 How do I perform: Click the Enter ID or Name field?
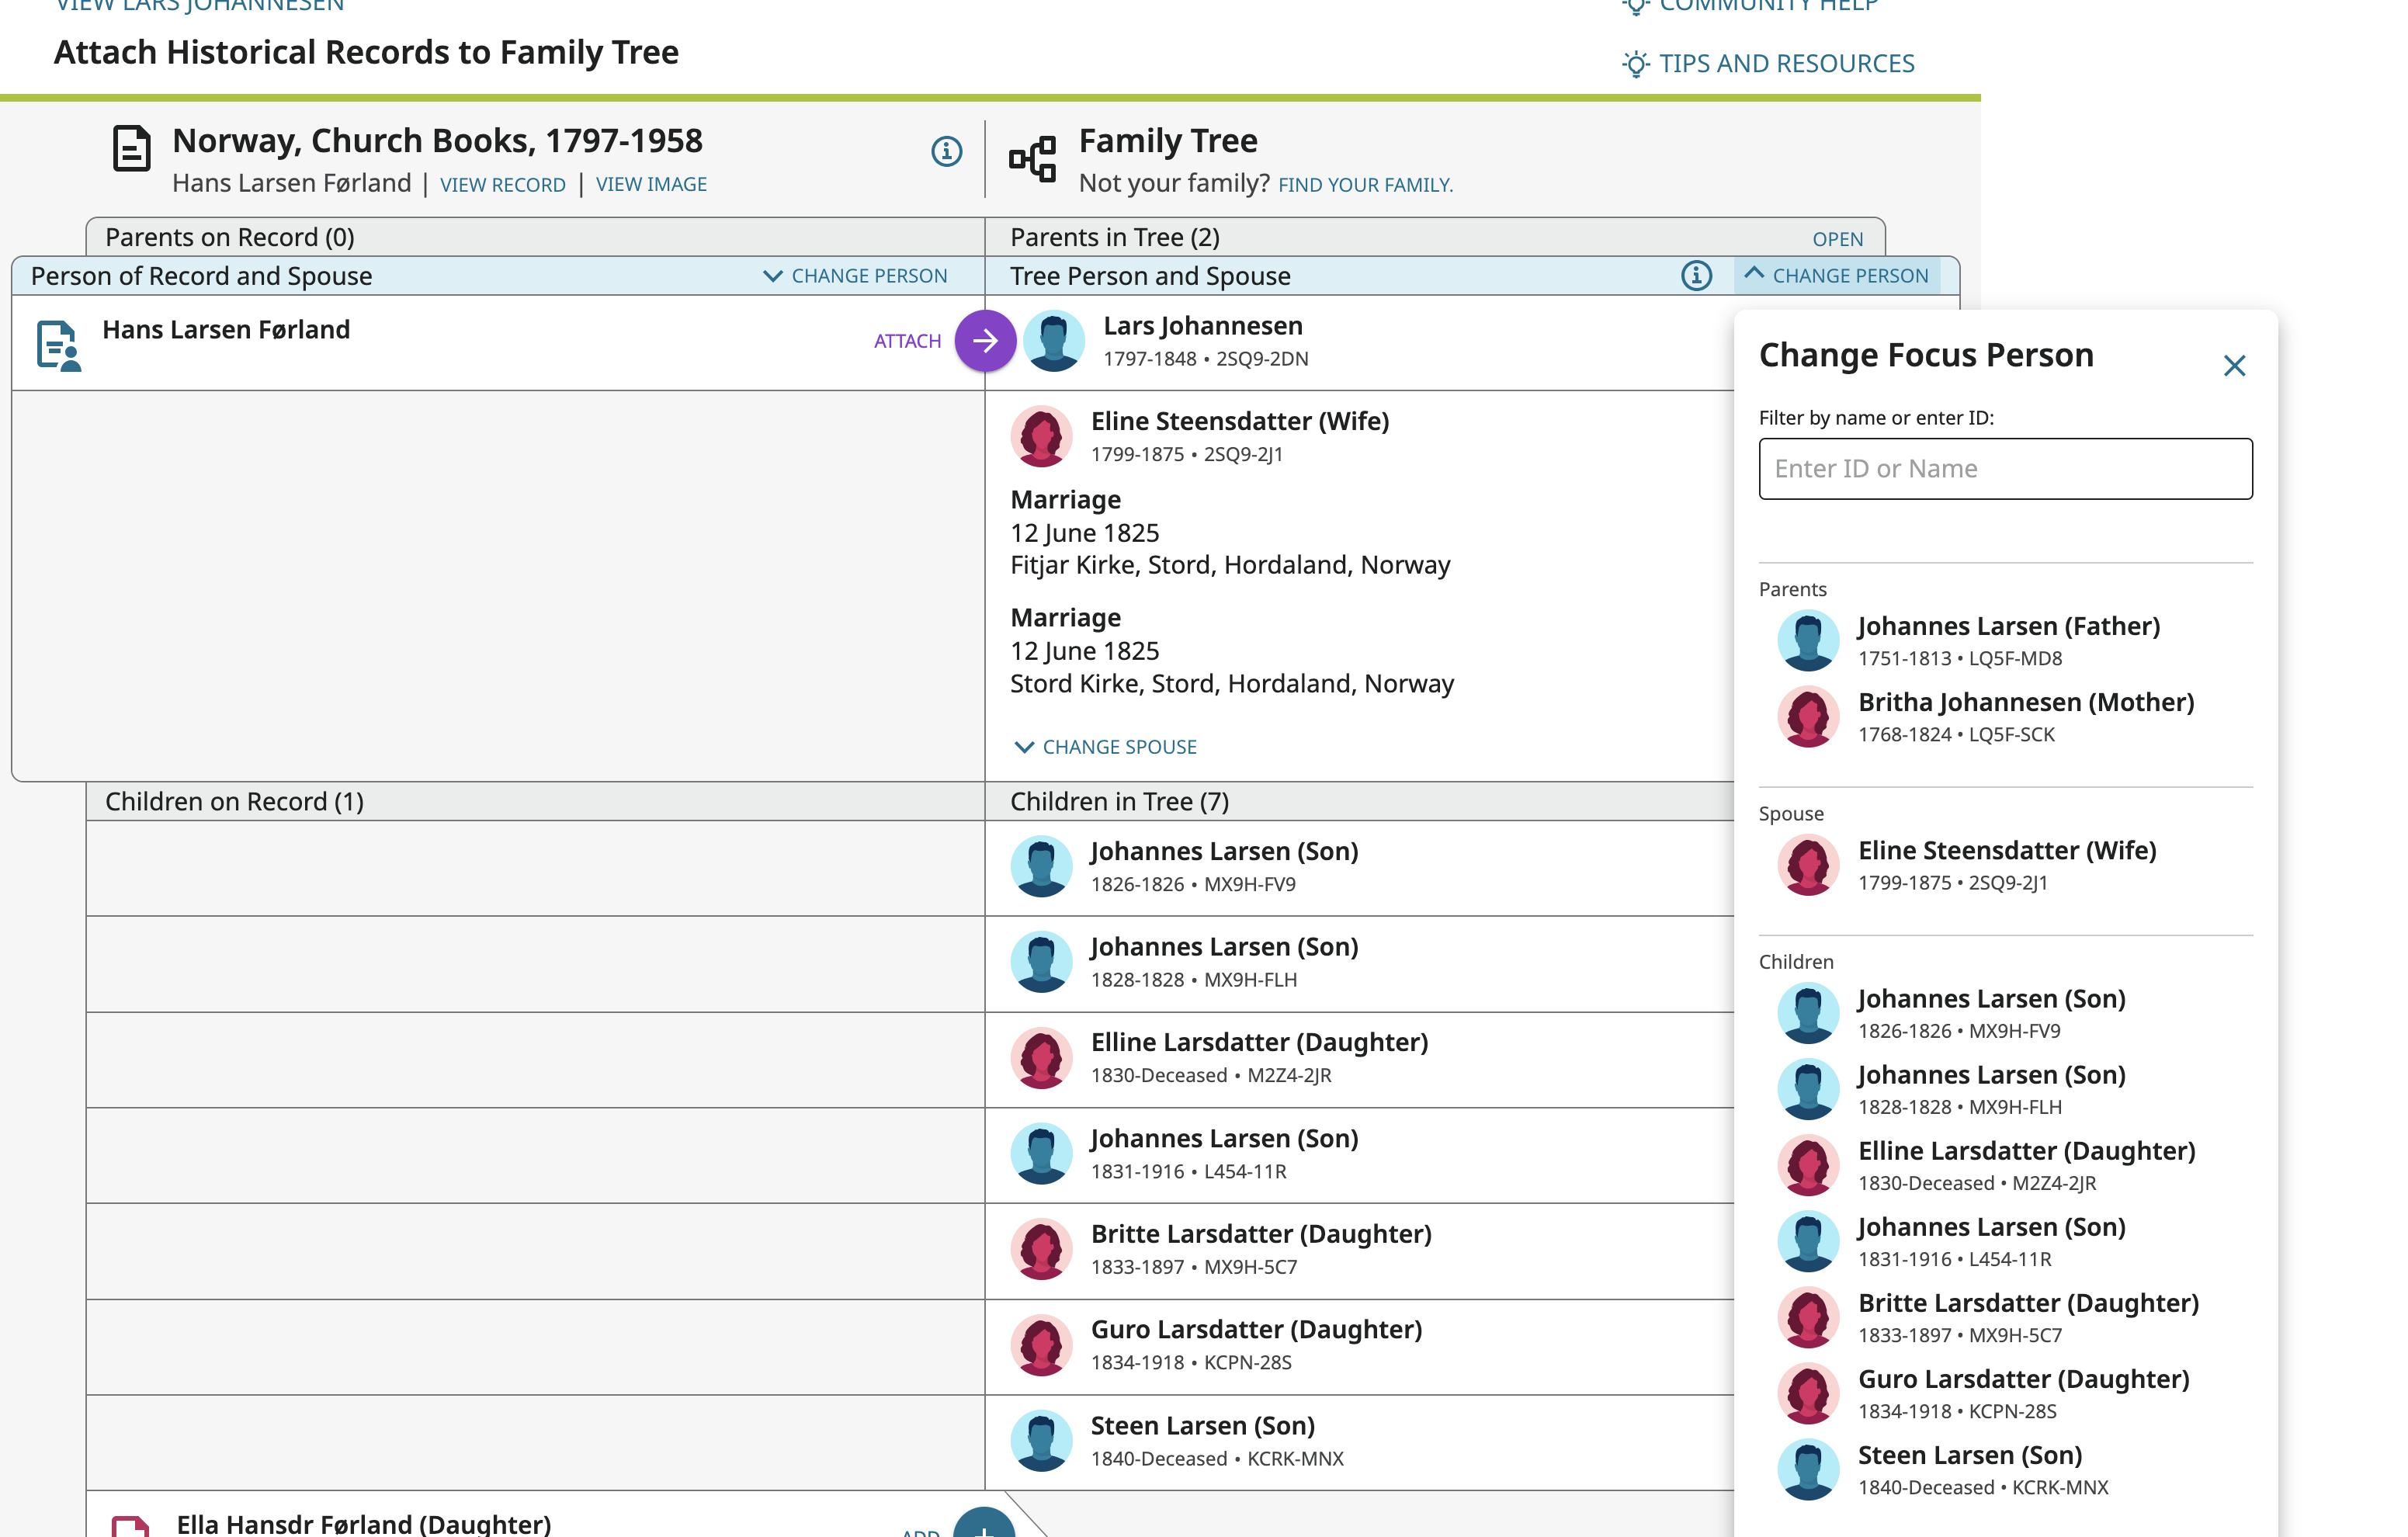coord(2005,469)
